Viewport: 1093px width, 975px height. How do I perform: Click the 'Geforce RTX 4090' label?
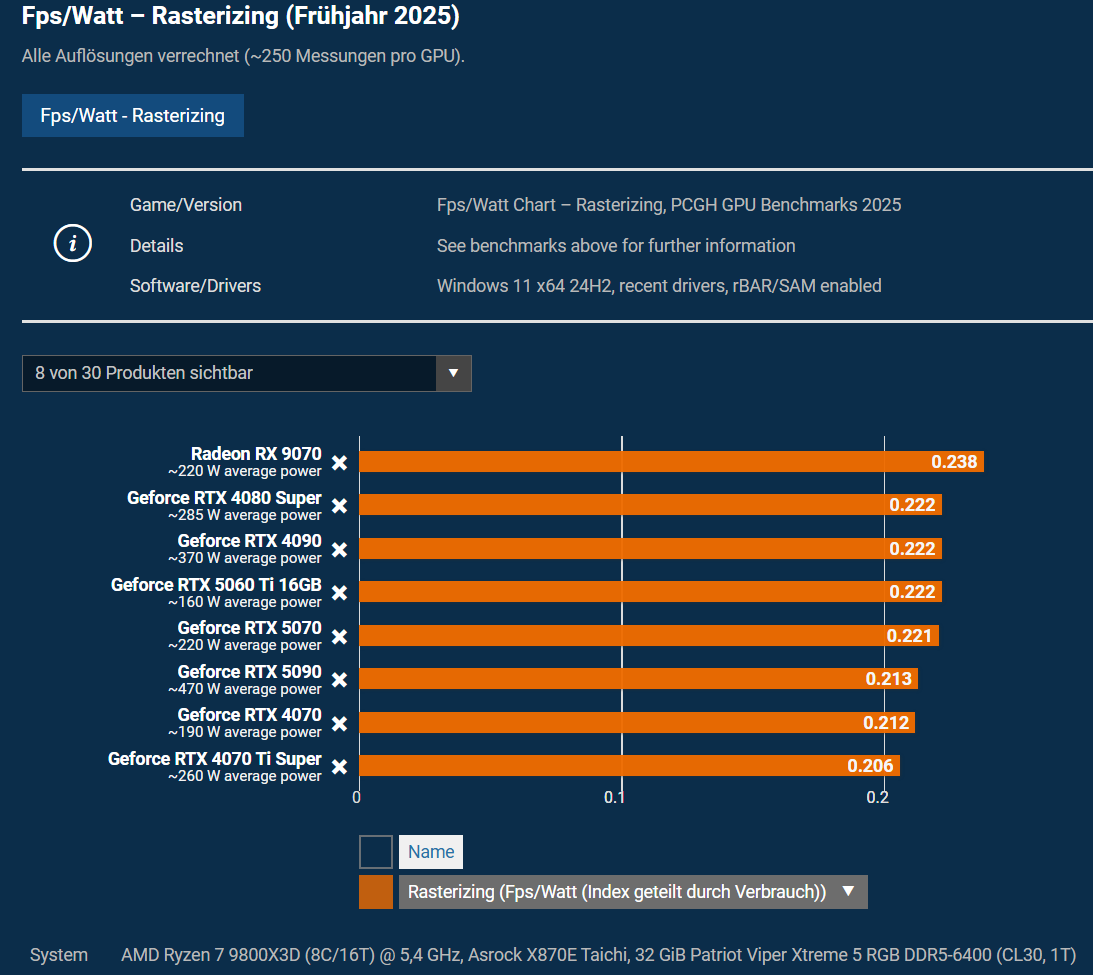point(250,541)
